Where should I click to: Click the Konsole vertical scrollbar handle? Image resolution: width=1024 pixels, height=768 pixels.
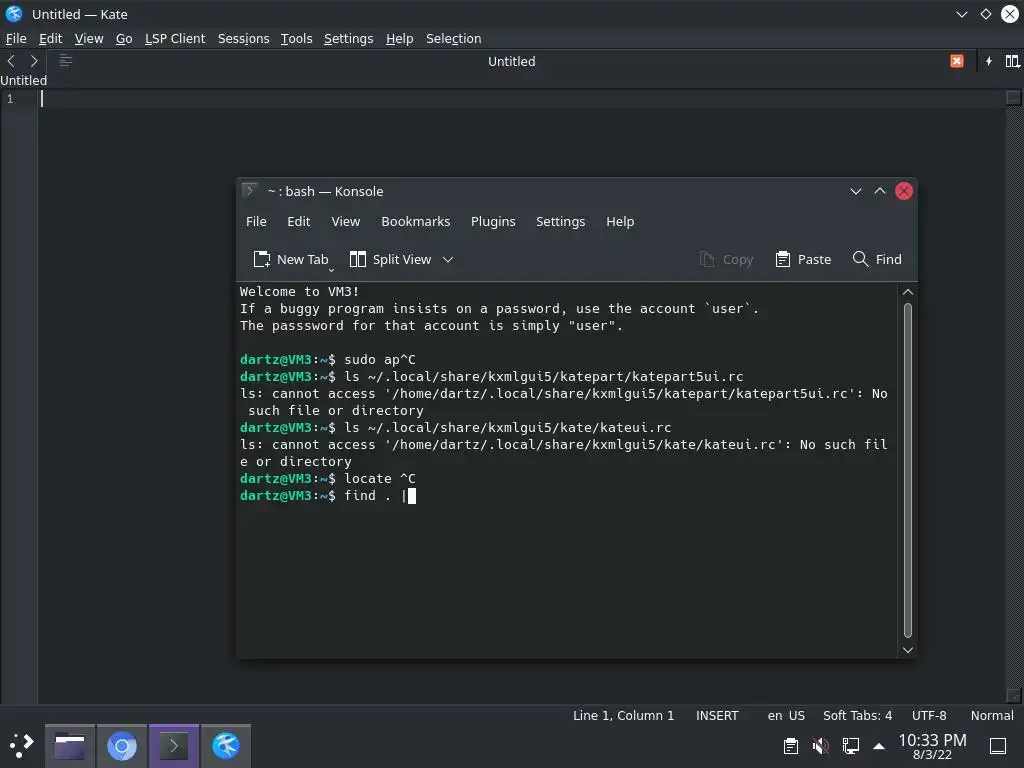point(908,470)
